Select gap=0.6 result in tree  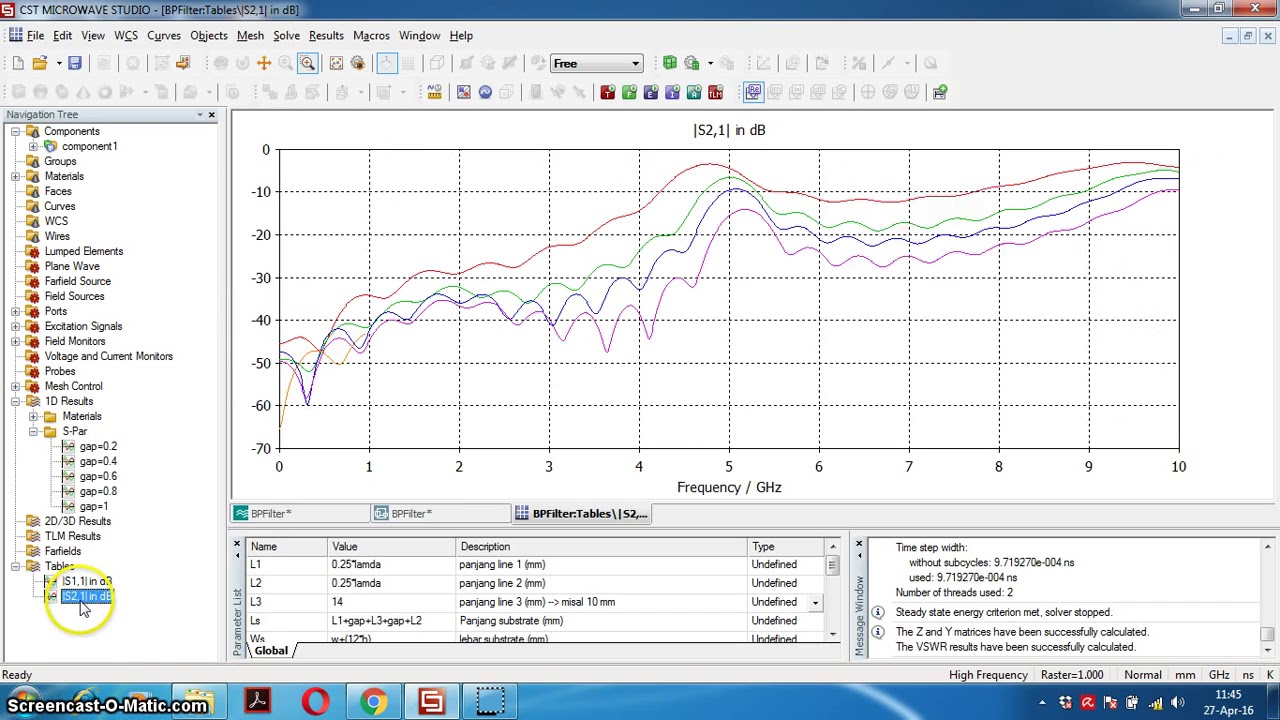(x=97, y=476)
